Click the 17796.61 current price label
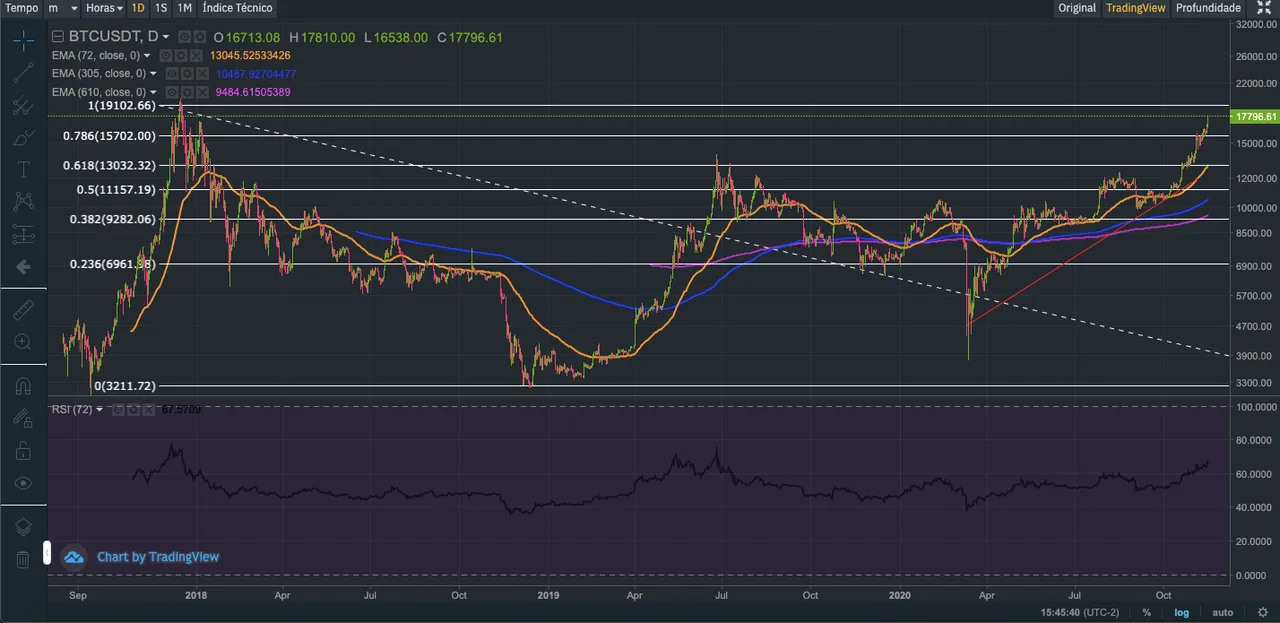 [1254, 117]
